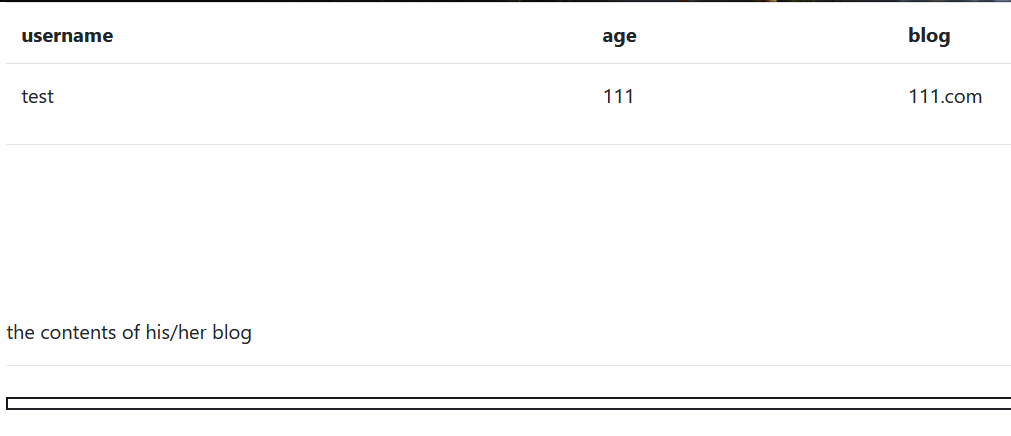Click the blank header space between age and blog
Image resolution: width=1011 pixels, height=436 pixels.
coord(772,35)
